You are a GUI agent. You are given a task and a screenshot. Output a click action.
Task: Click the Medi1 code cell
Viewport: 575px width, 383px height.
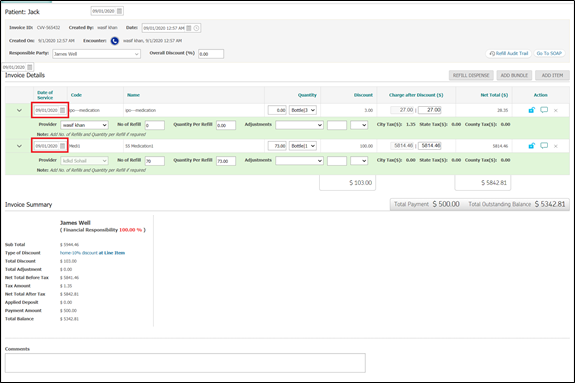(75, 146)
